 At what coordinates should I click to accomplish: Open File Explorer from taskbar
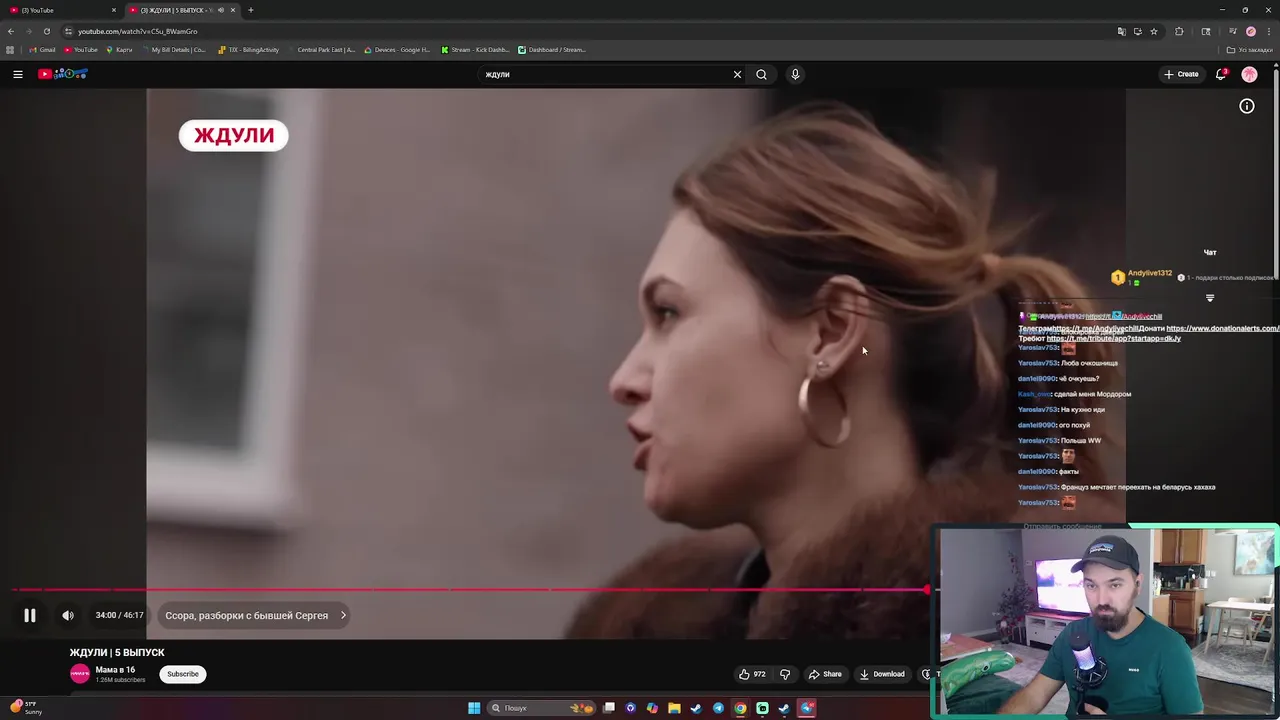pos(674,708)
